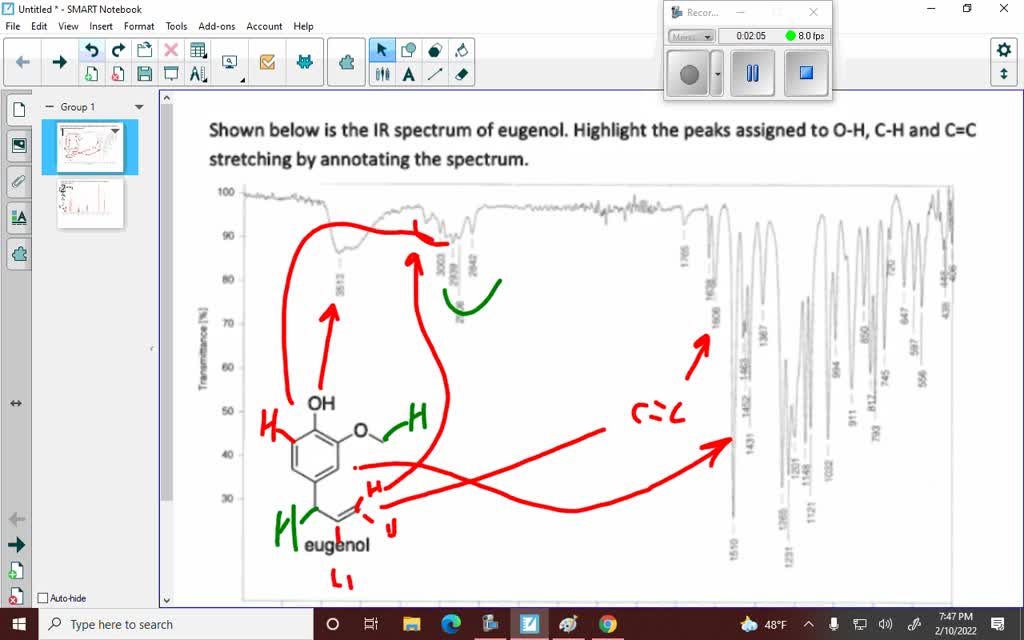Screen dimensions: 1024x640
Task: Pause the screen recording
Action: click(x=752, y=72)
